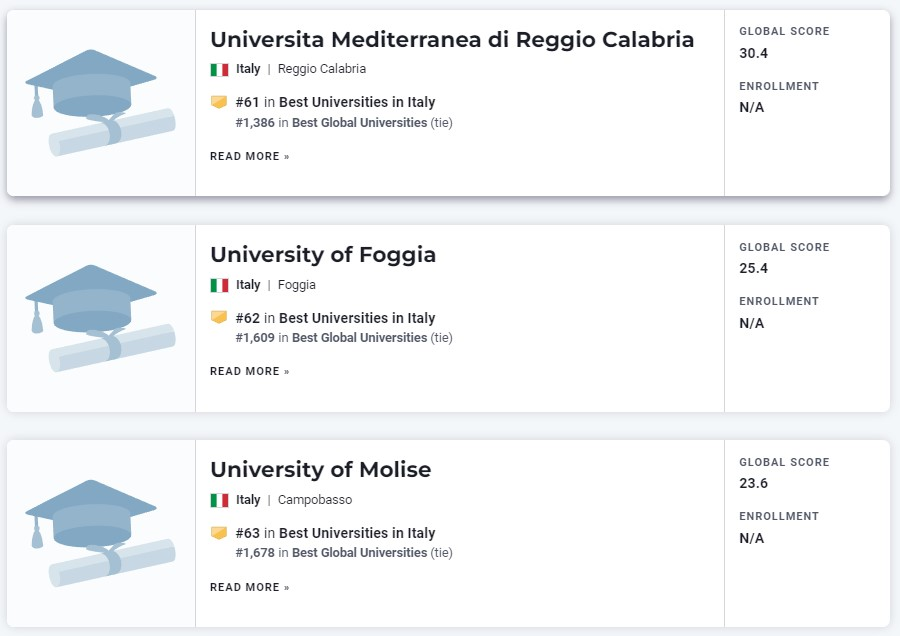Click the Italy flag under Universita Mediterranea
The width and height of the screenshot is (900, 636).
point(219,69)
